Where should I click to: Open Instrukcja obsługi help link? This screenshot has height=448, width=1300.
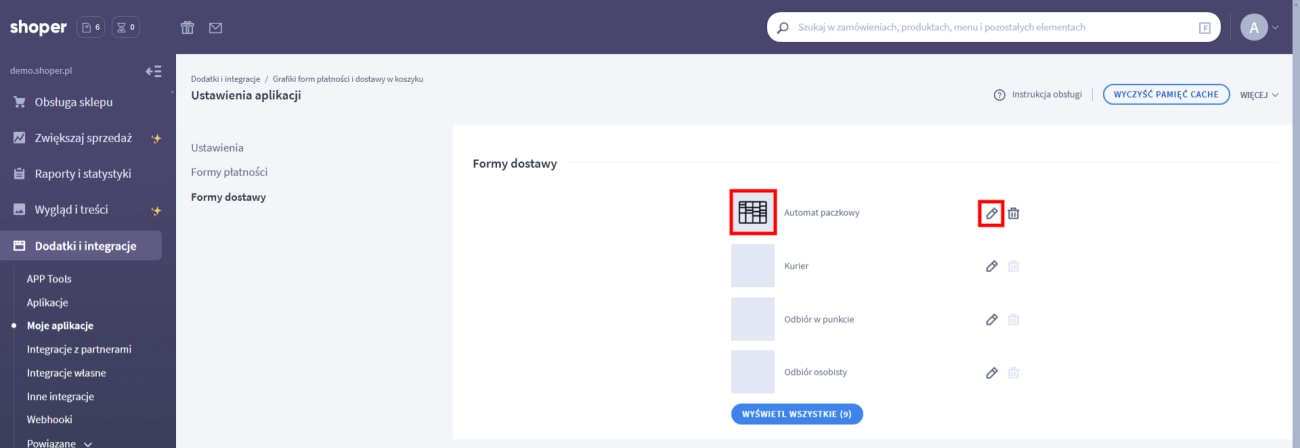tap(1038, 95)
